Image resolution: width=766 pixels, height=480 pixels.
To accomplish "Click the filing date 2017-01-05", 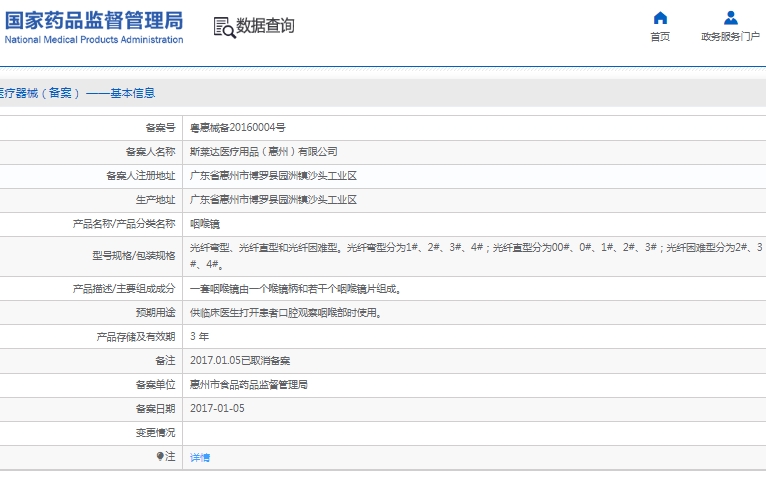I will coord(217,408).
